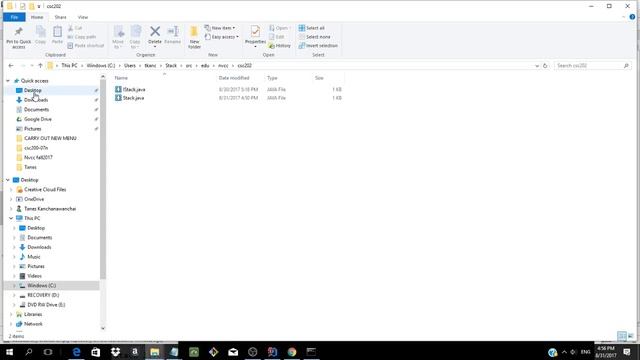This screenshot has height=360, width=640.
Task: Select DVD RW Drive (E:)
Action: (46, 305)
